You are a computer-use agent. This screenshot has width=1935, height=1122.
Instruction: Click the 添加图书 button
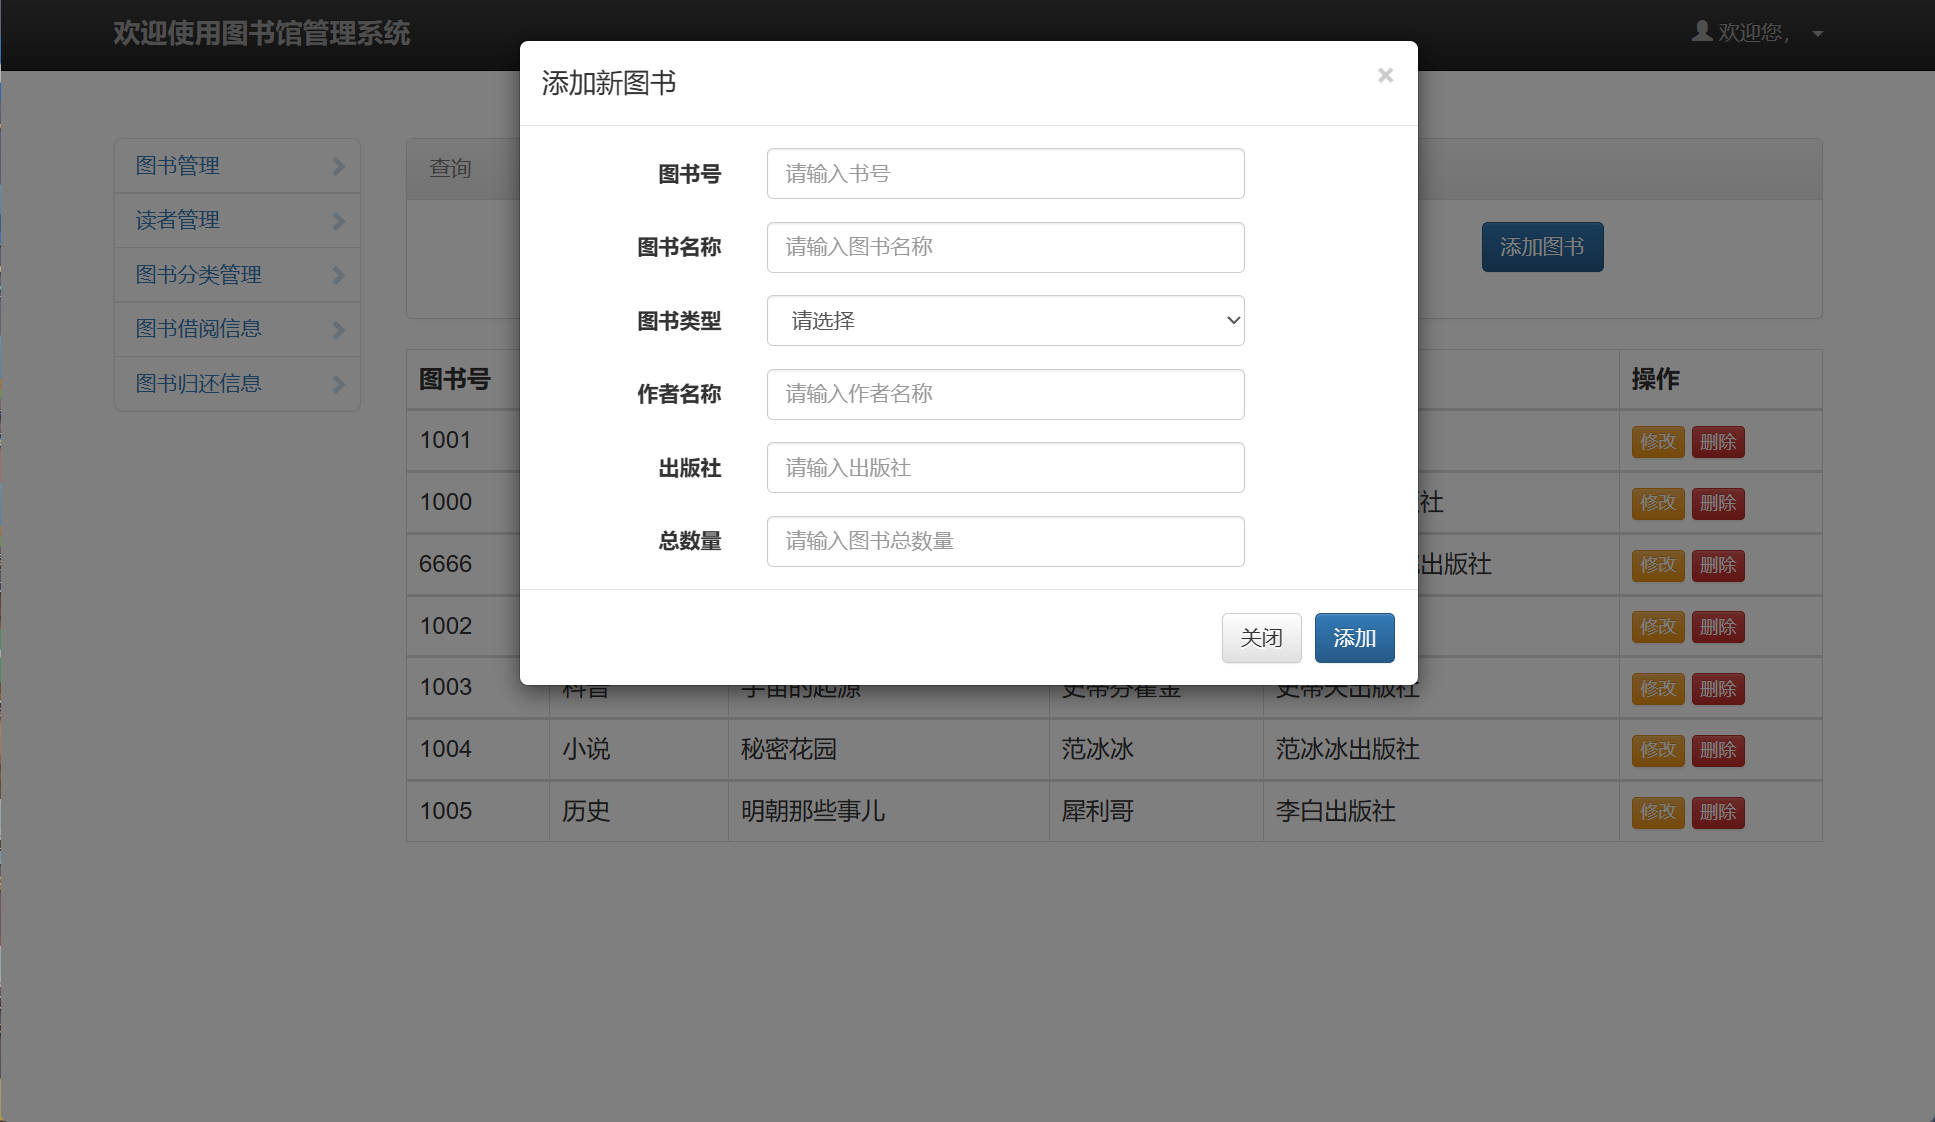click(x=1542, y=247)
